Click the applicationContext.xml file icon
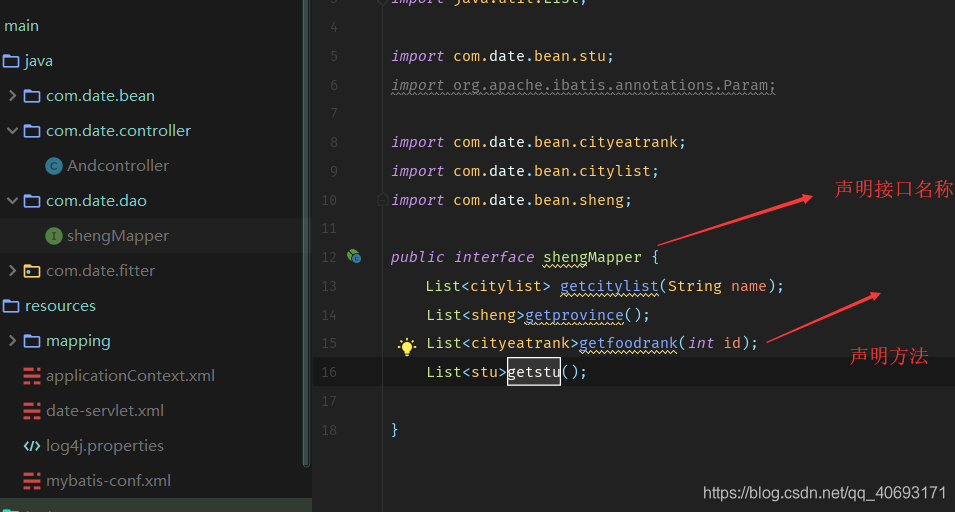The height and width of the screenshot is (512, 955). click(32, 376)
